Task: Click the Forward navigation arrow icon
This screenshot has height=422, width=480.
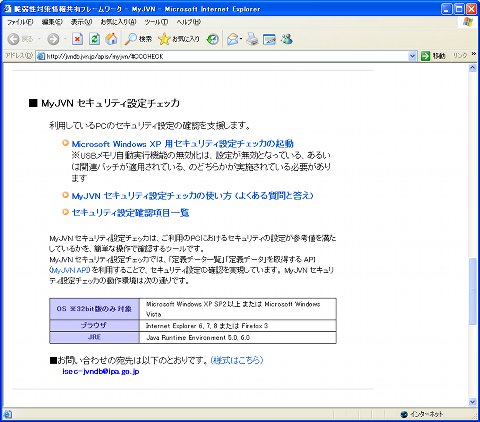Action: click(x=53, y=39)
